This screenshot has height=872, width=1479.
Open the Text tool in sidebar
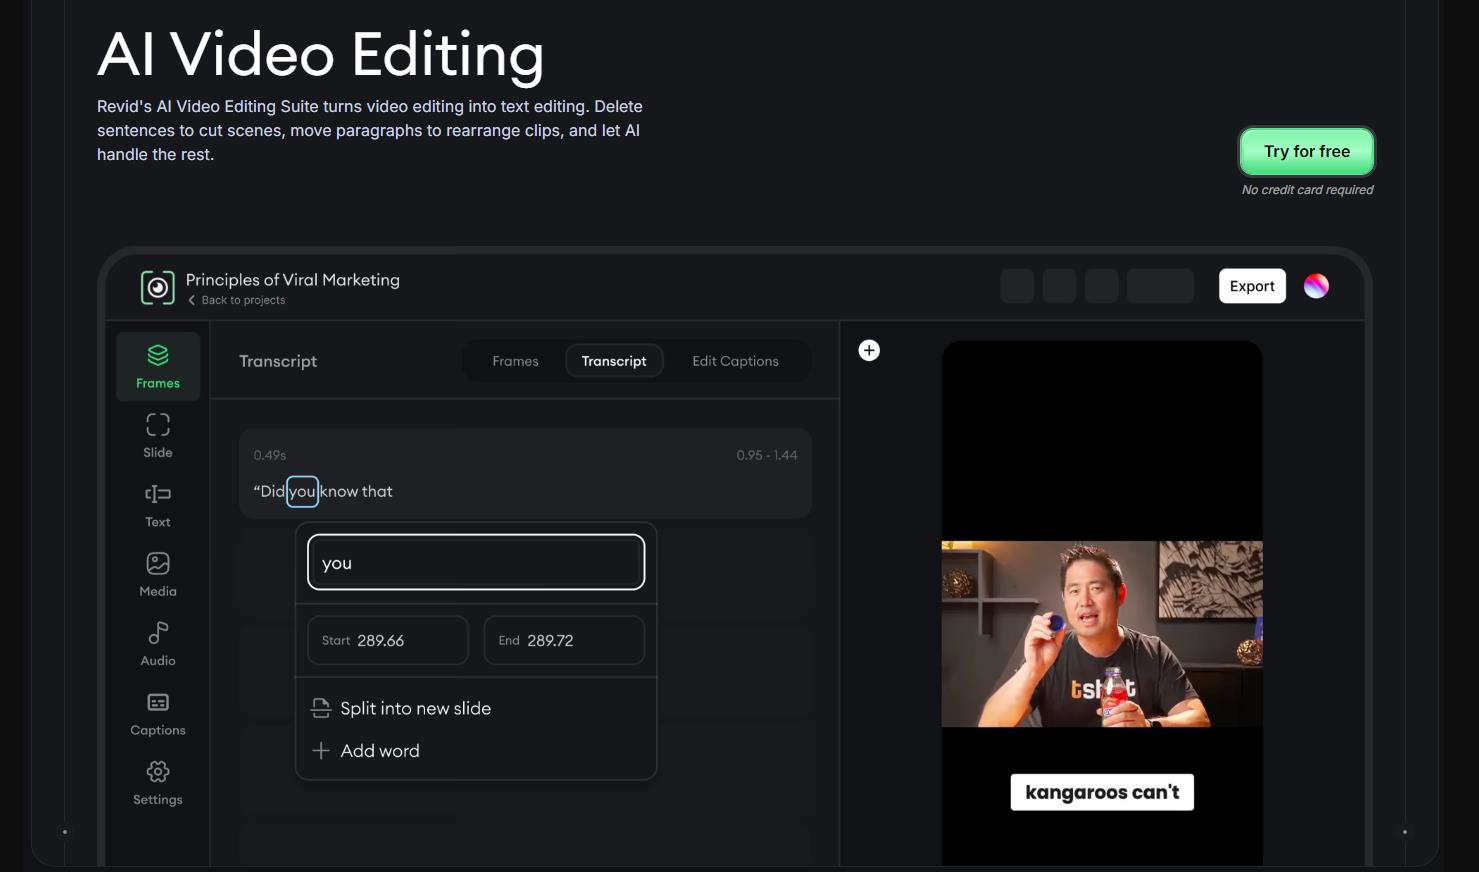click(158, 505)
